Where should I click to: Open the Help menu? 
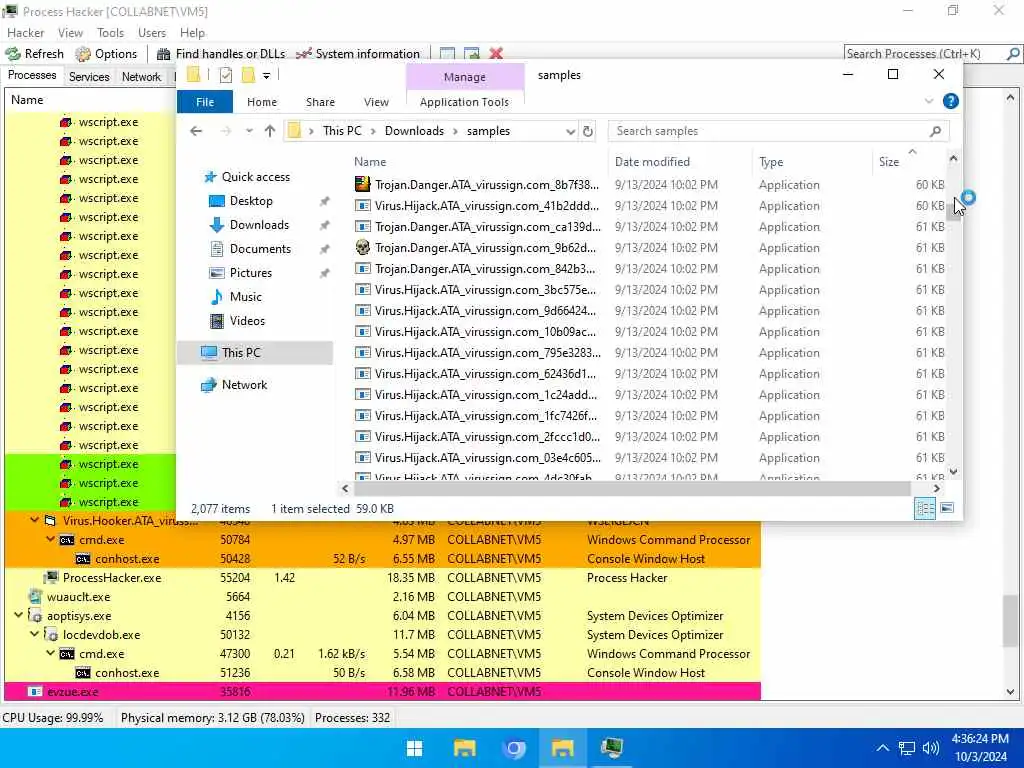[192, 33]
